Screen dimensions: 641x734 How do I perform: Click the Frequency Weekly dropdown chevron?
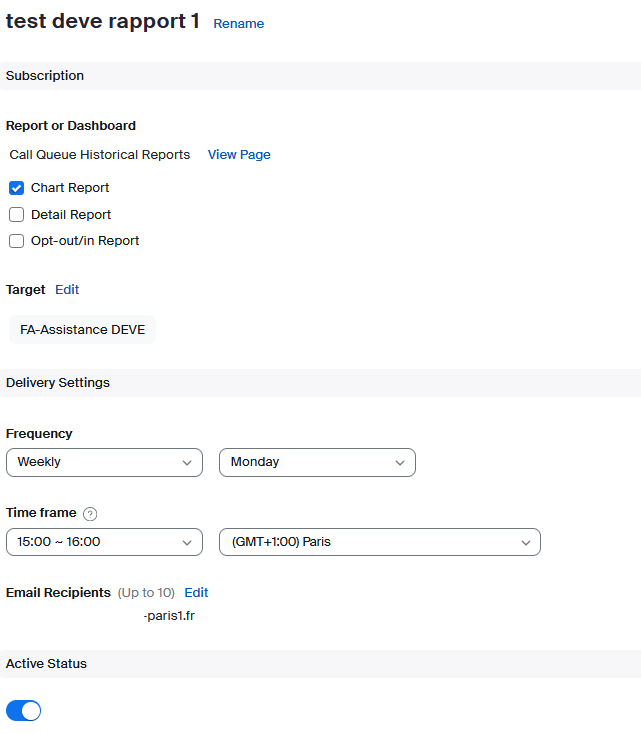pyautogui.click(x=187, y=463)
